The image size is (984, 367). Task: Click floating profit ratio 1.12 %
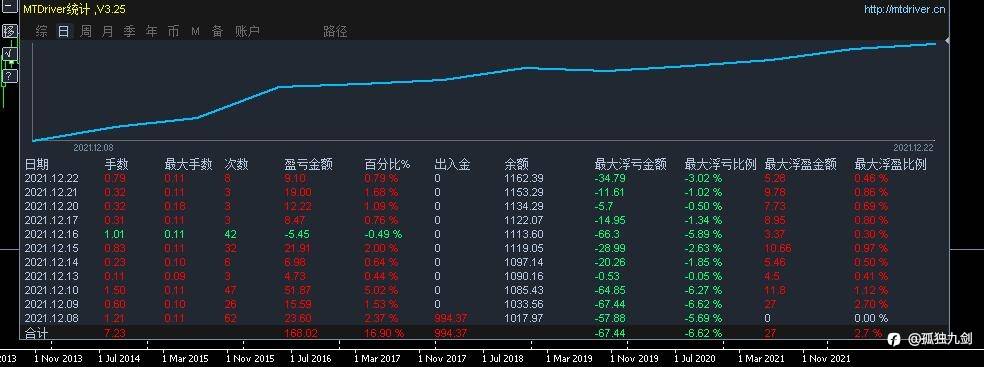pos(872,290)
